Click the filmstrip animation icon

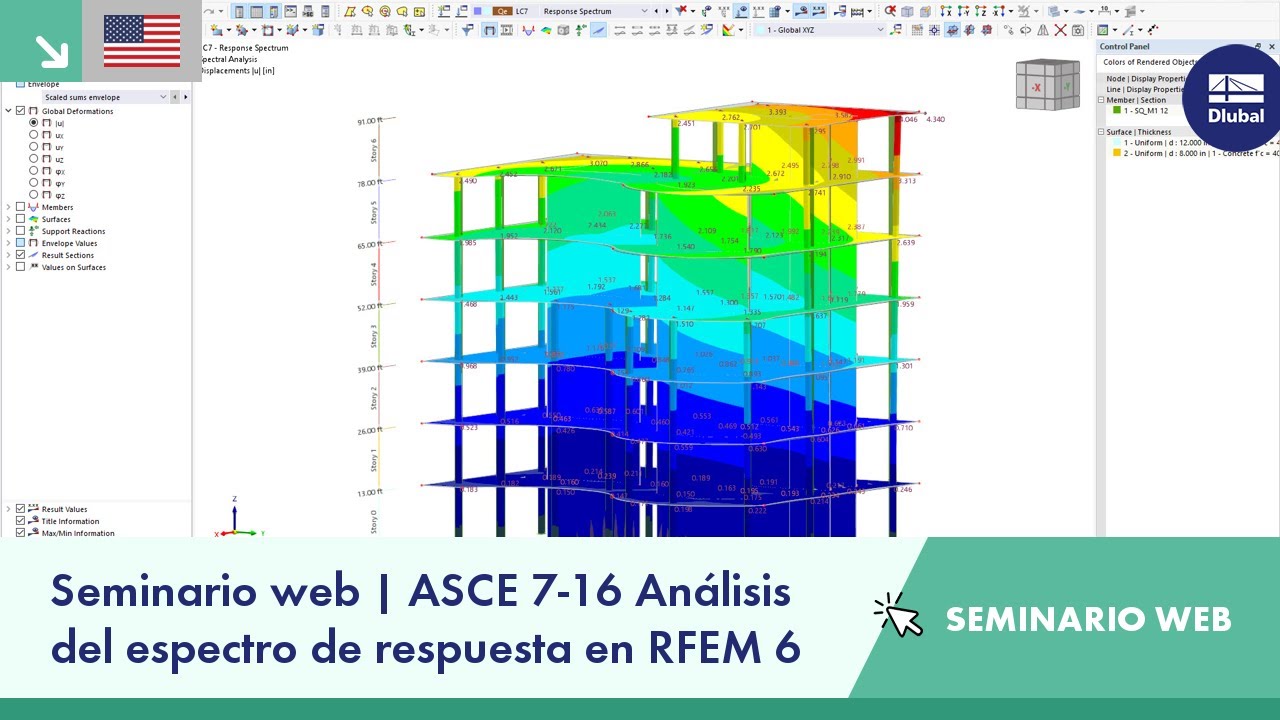507,30
